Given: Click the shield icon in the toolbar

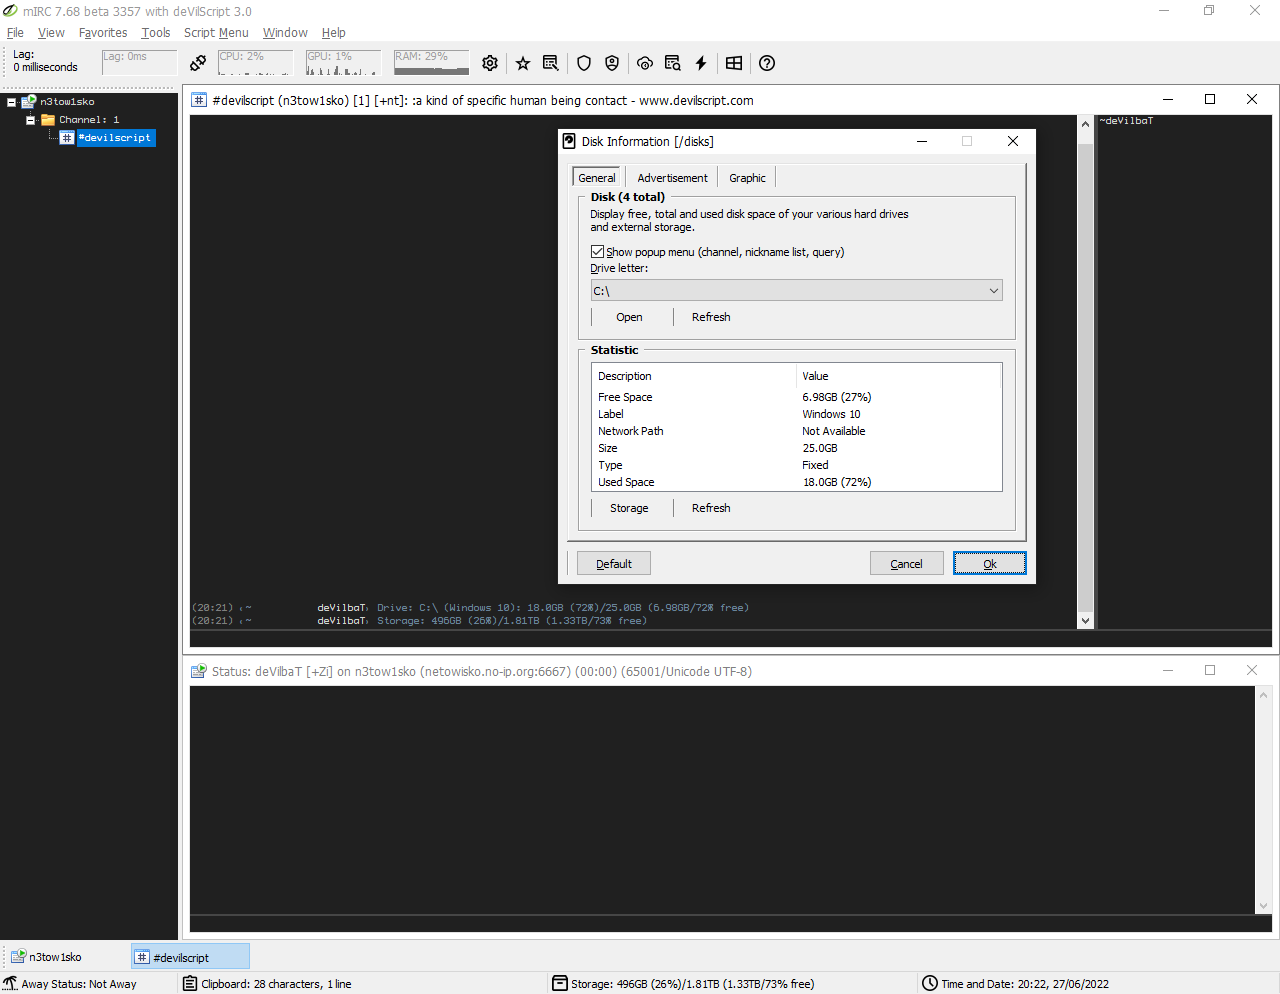Looking at the screenshot, I should [x=584, y=63].
